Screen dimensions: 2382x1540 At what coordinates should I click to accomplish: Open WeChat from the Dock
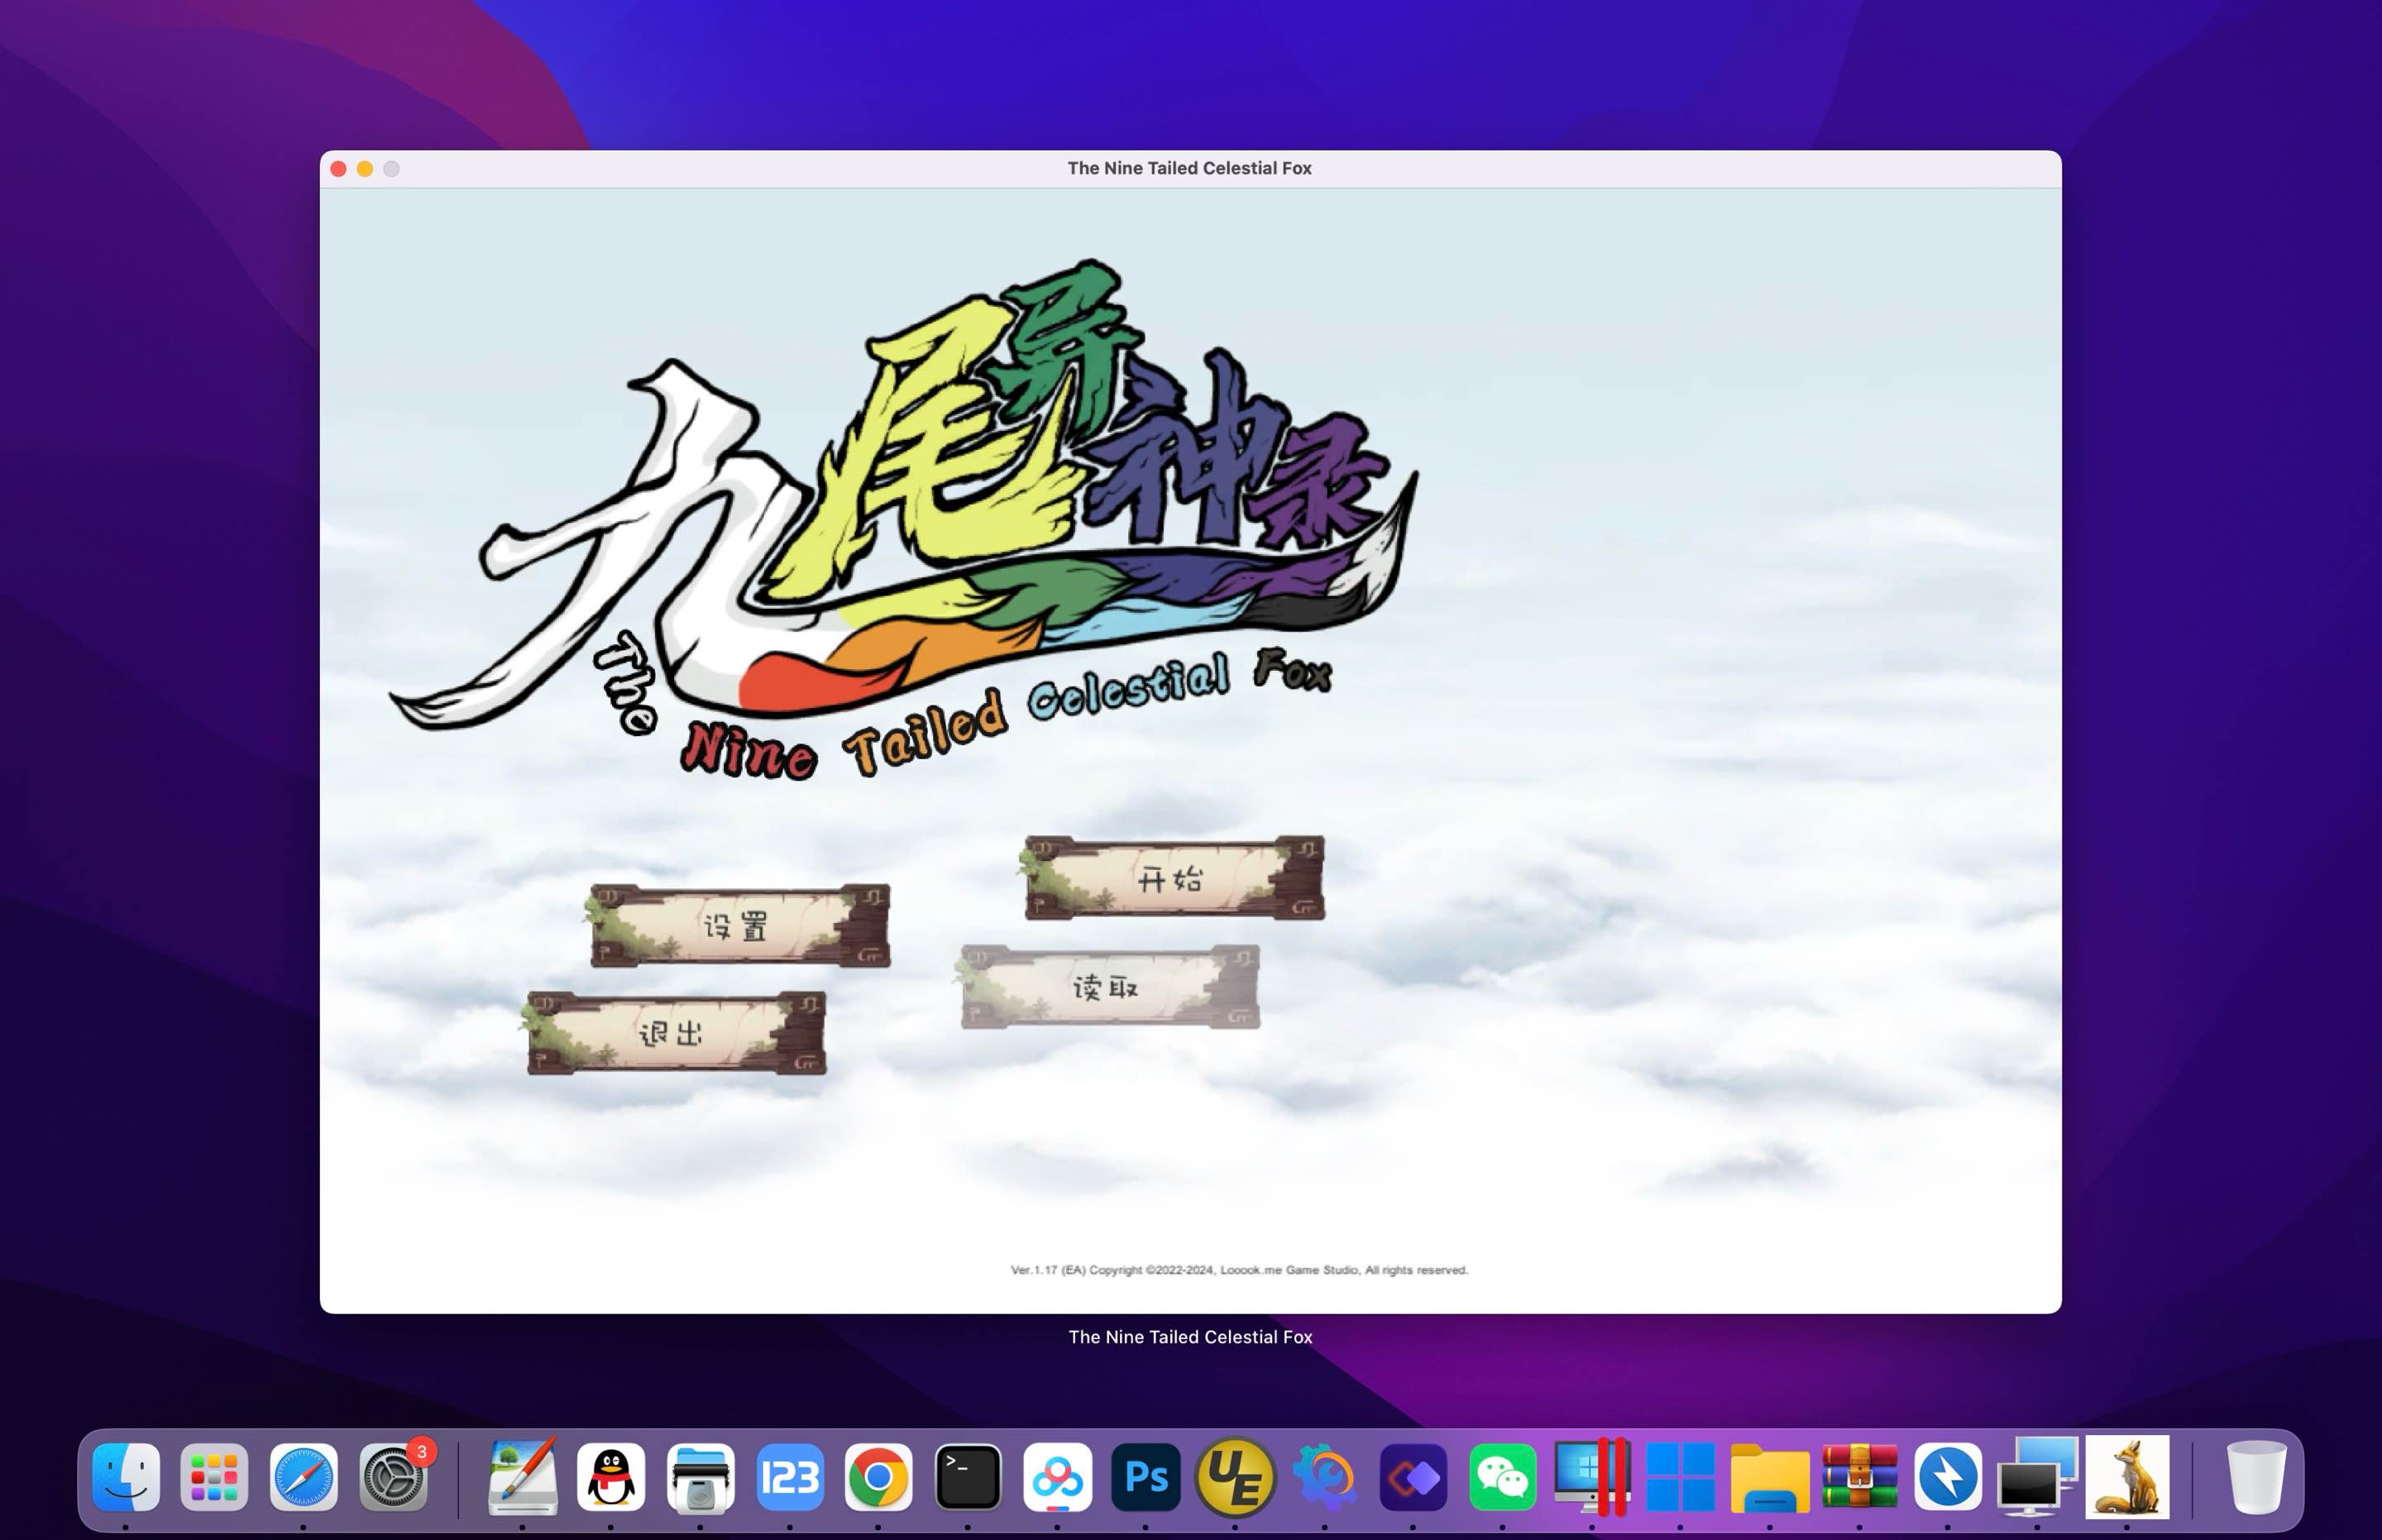[x=1503, y=1477]
